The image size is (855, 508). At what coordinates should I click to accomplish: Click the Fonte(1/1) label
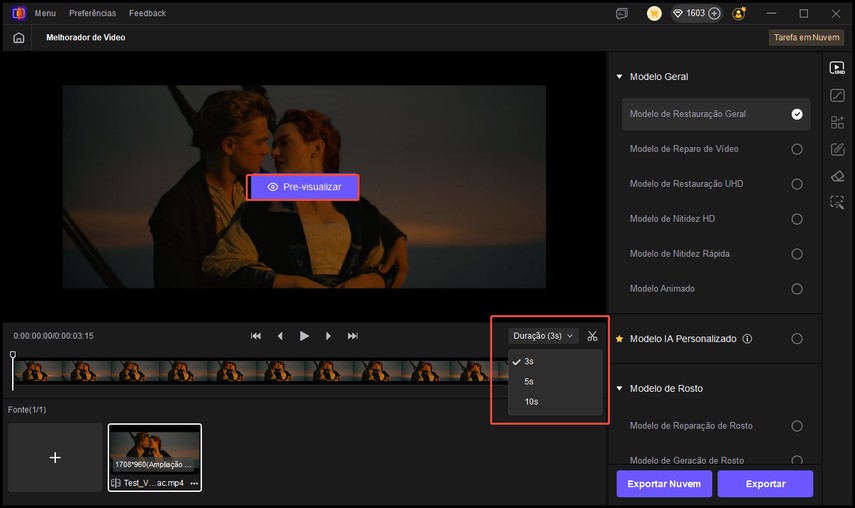pos(27,409)
